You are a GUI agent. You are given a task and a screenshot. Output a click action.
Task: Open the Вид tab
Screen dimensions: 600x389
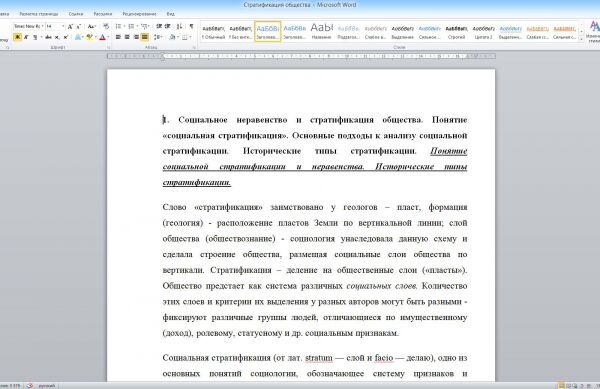coord(171,14)
